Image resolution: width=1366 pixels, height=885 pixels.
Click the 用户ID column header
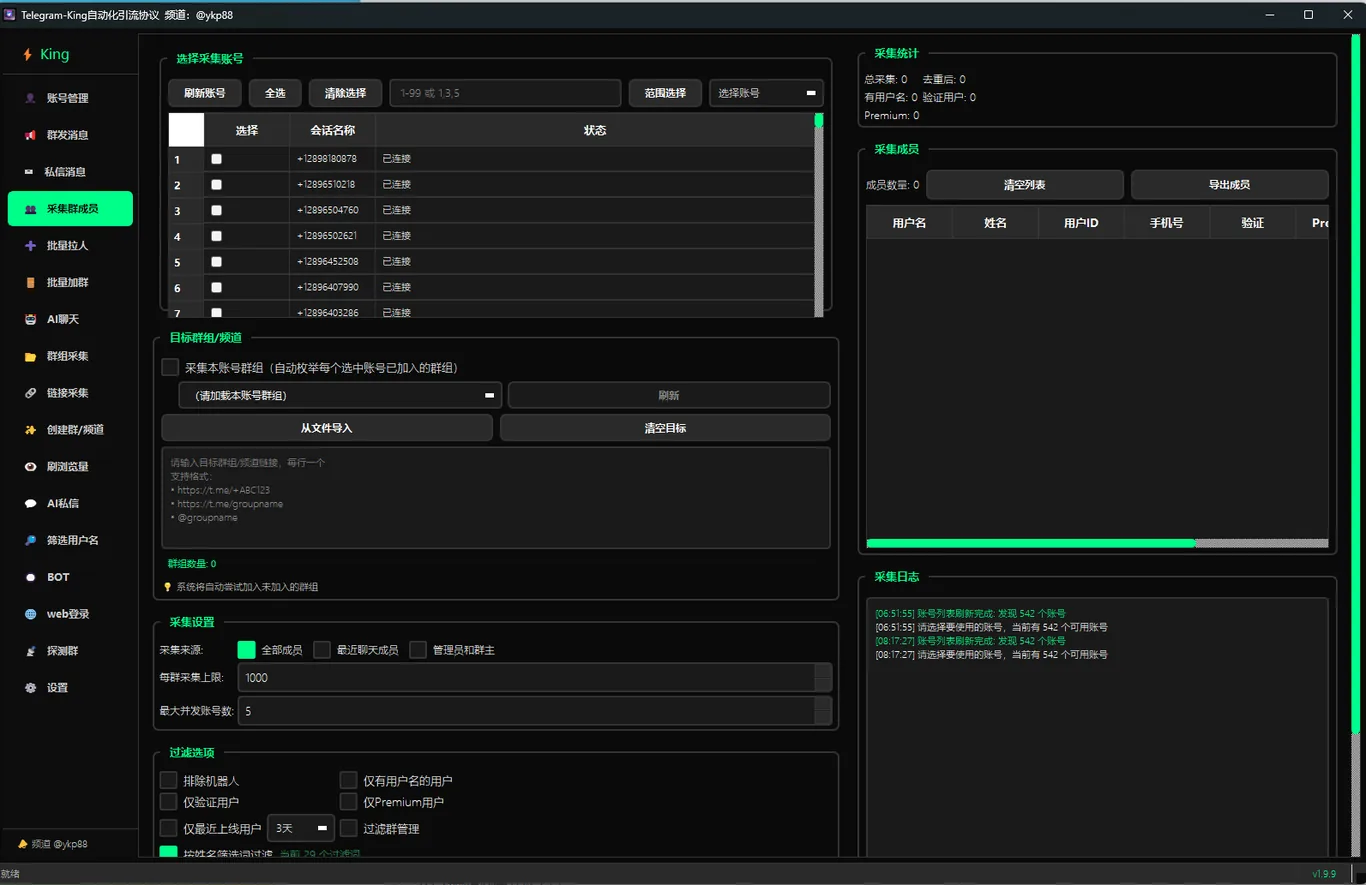point(1081,223)
